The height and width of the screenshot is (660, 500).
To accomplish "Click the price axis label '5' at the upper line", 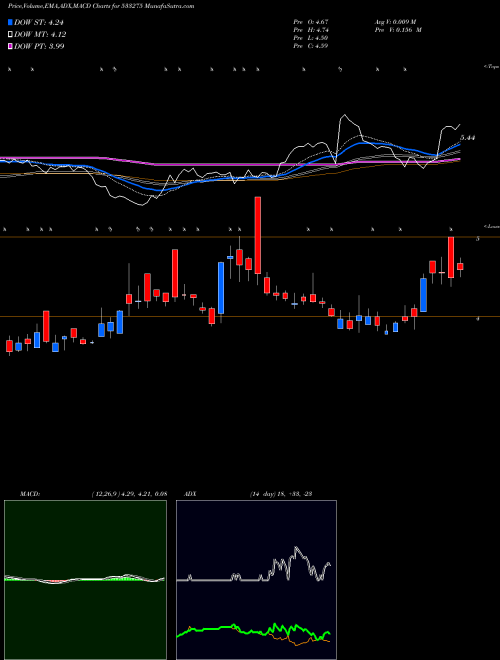I will [x=477, y=239].
